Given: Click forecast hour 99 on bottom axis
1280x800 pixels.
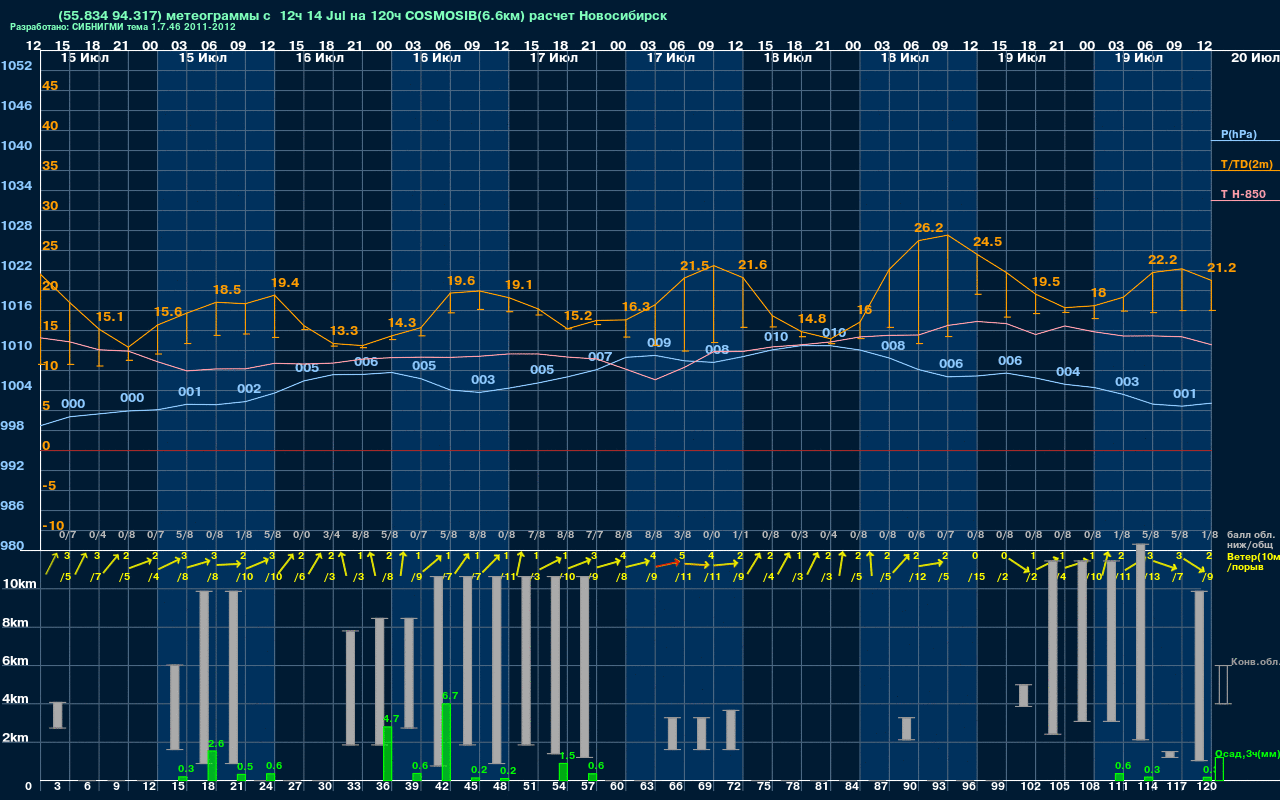Looking at the screenshot, I should click(999, 788).
